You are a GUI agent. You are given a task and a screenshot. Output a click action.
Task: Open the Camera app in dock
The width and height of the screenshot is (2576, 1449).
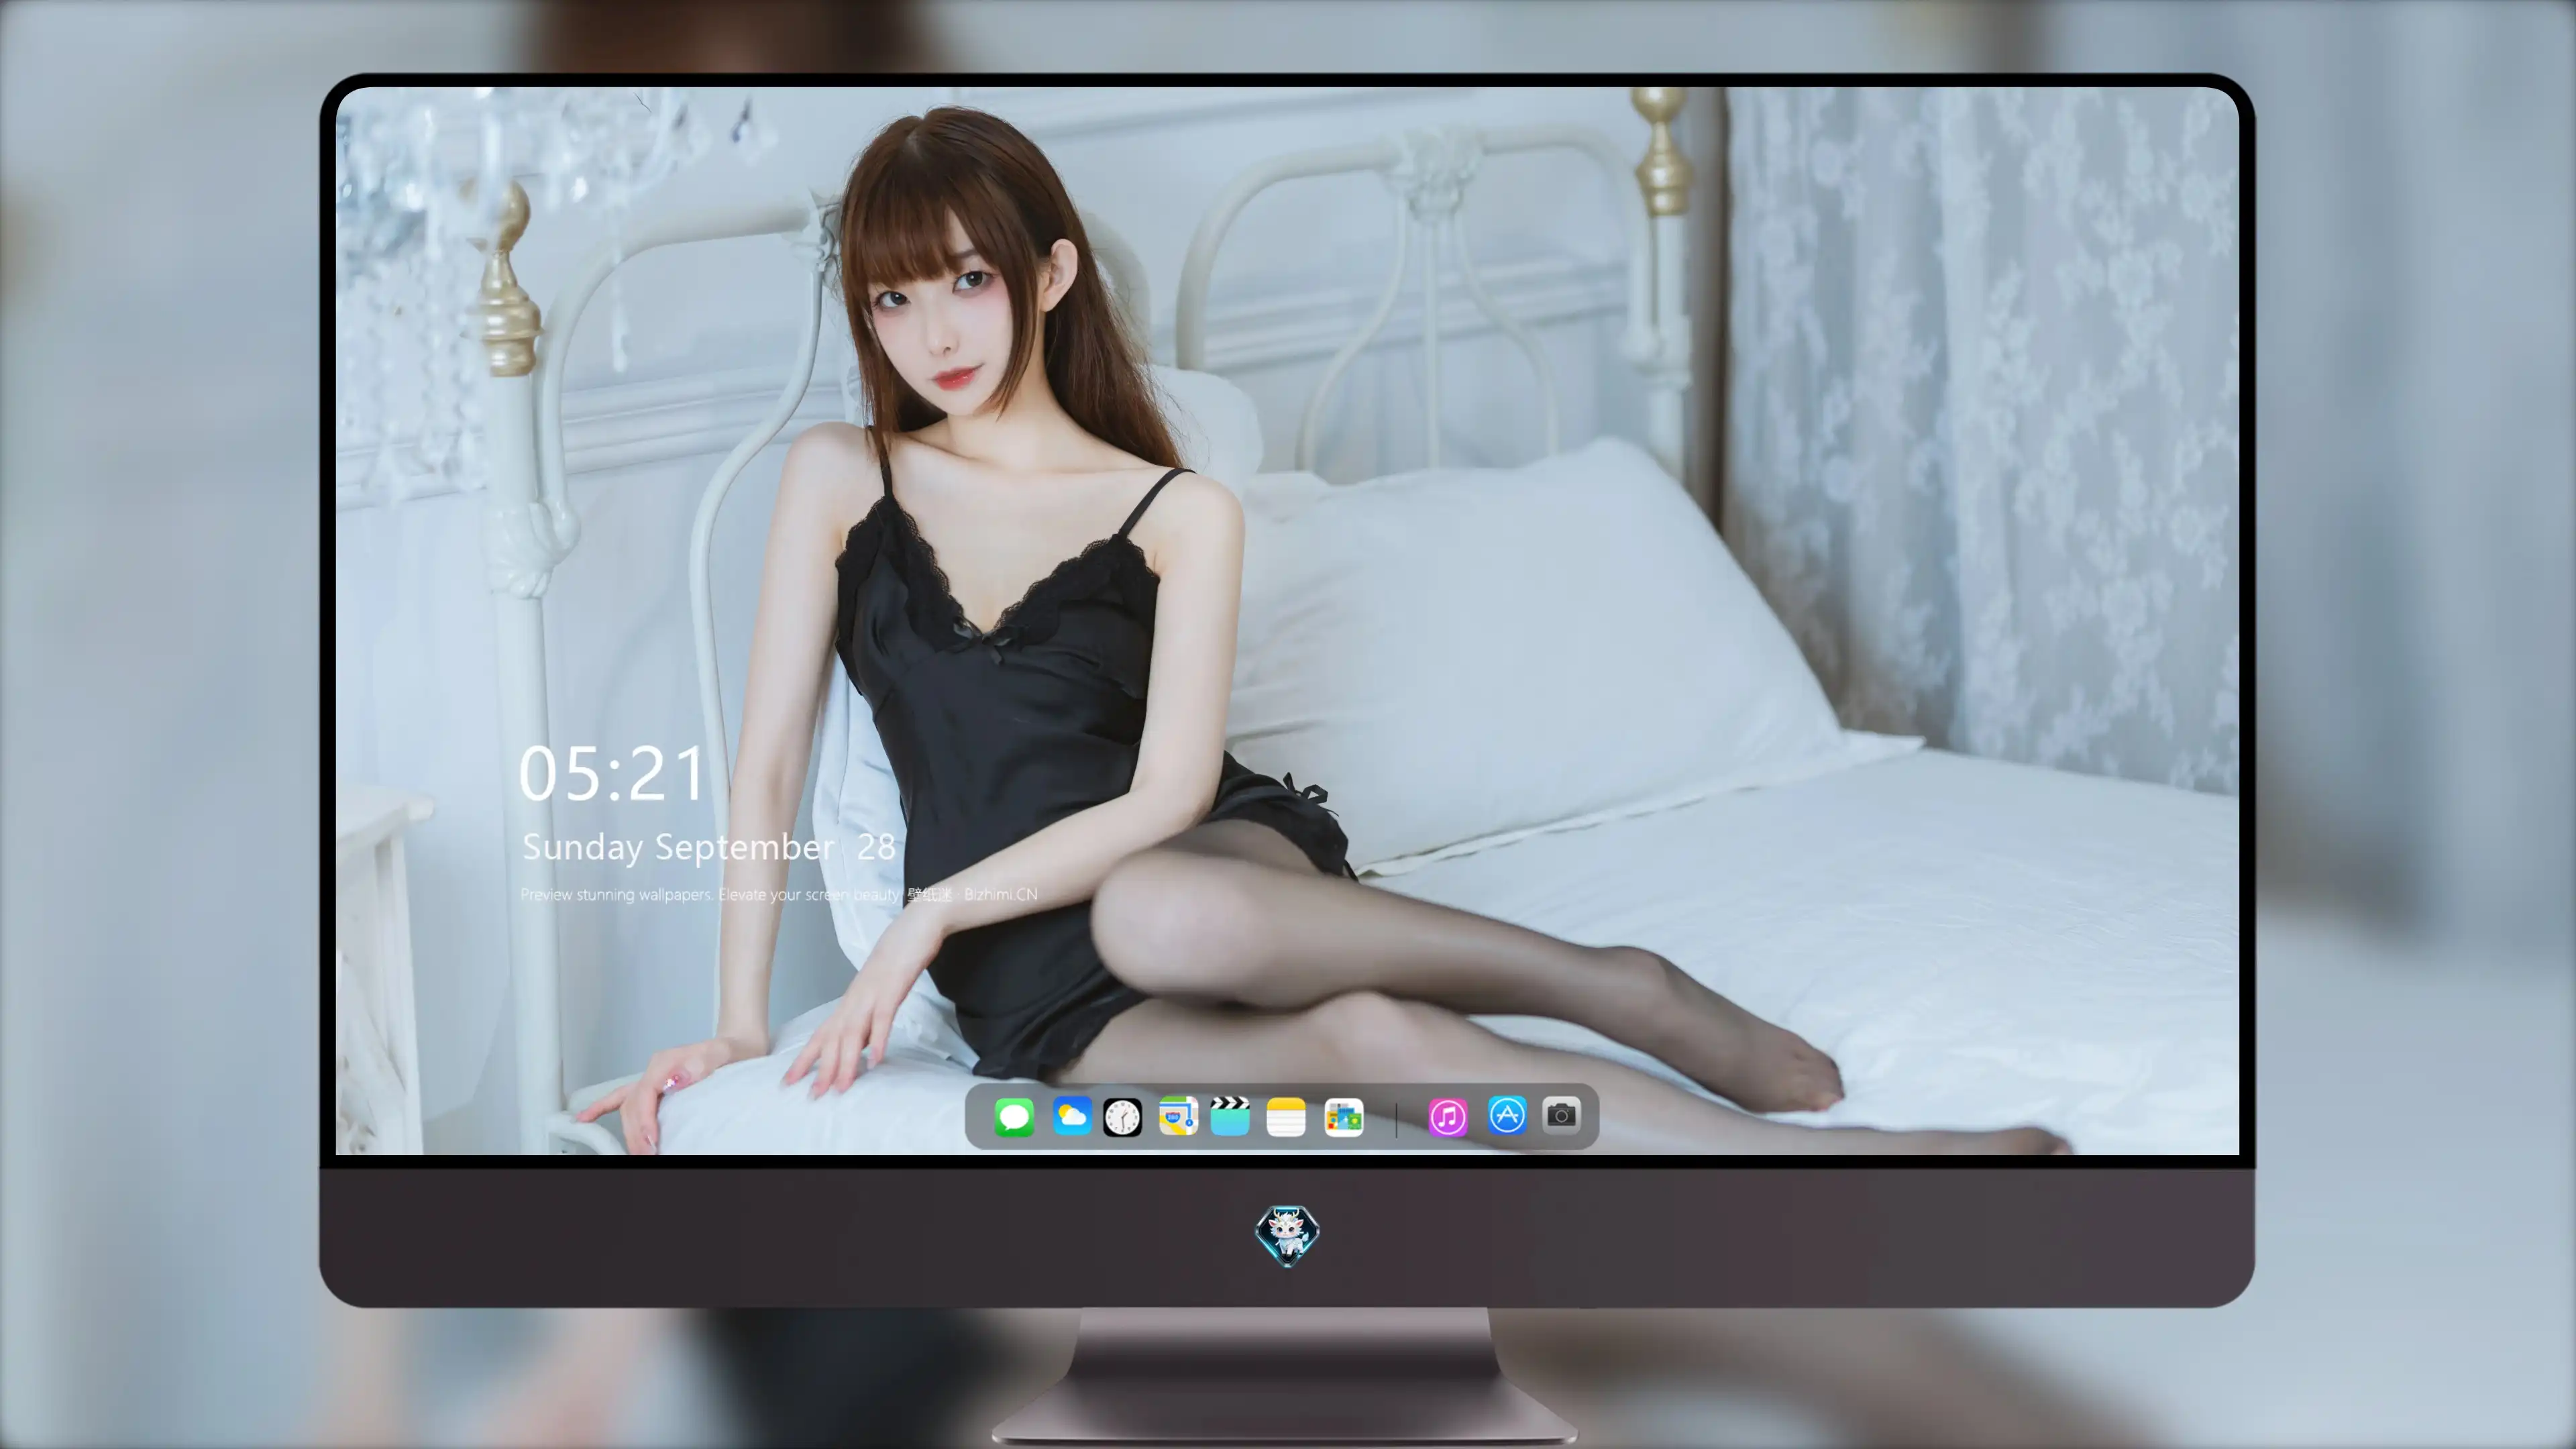tap(1561, 1116)
